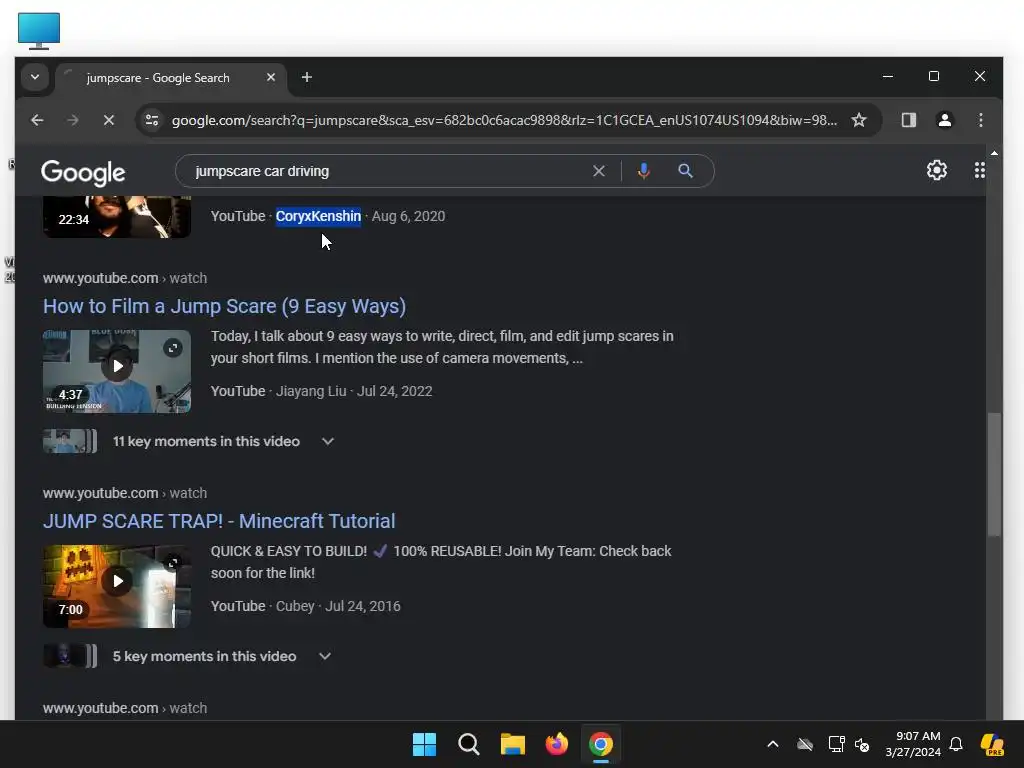Click the Jiayang Liu channel text
This screenshot has height=768, width=1024.
[x=311, y=391]
